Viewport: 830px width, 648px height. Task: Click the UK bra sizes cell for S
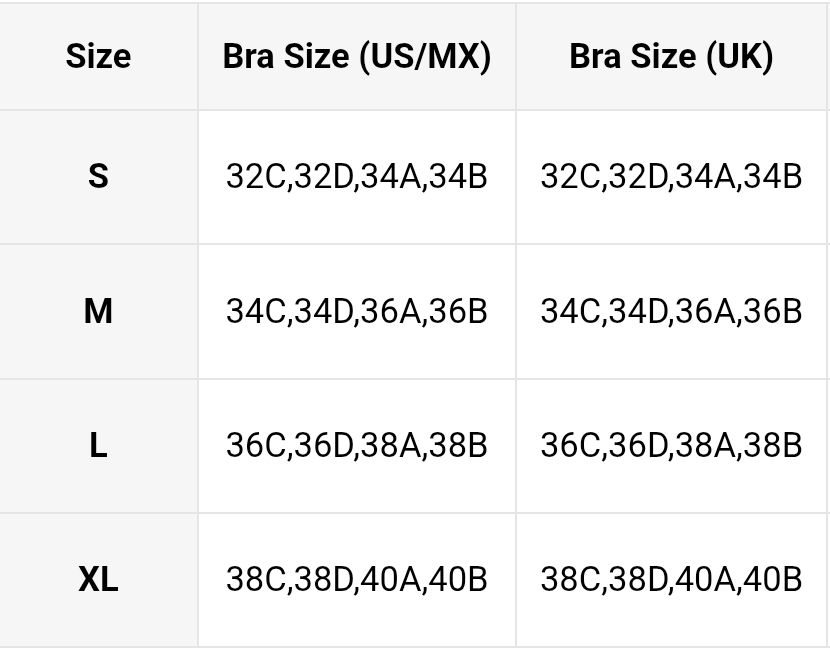671,177
